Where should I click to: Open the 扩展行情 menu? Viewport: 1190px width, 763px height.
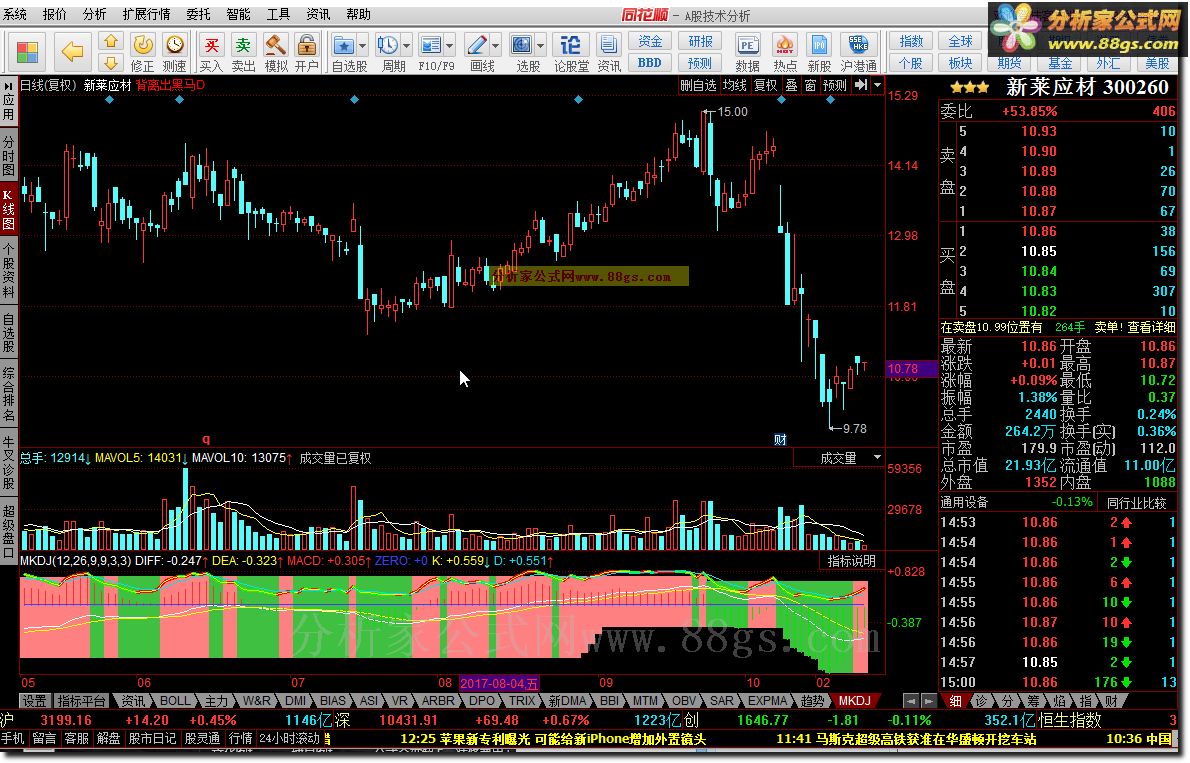[146, 14]
